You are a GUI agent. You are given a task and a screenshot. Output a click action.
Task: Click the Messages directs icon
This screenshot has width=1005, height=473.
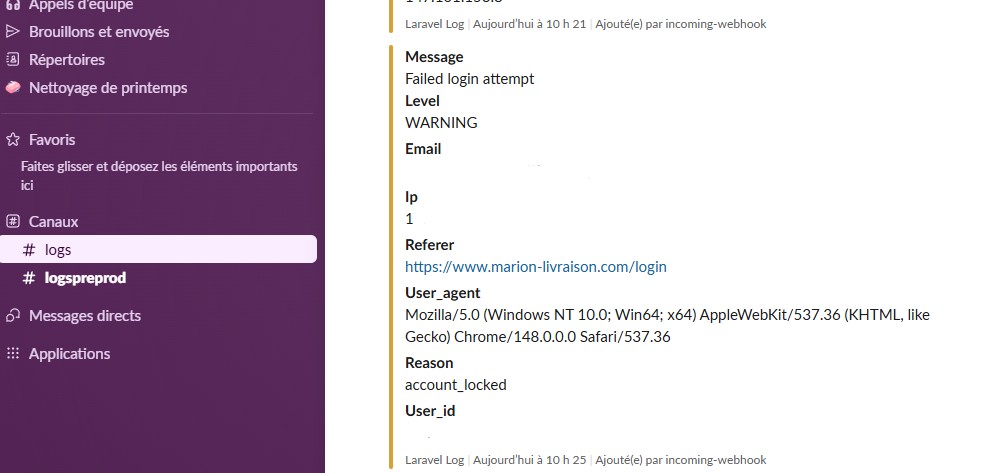[x=13, y=315]
